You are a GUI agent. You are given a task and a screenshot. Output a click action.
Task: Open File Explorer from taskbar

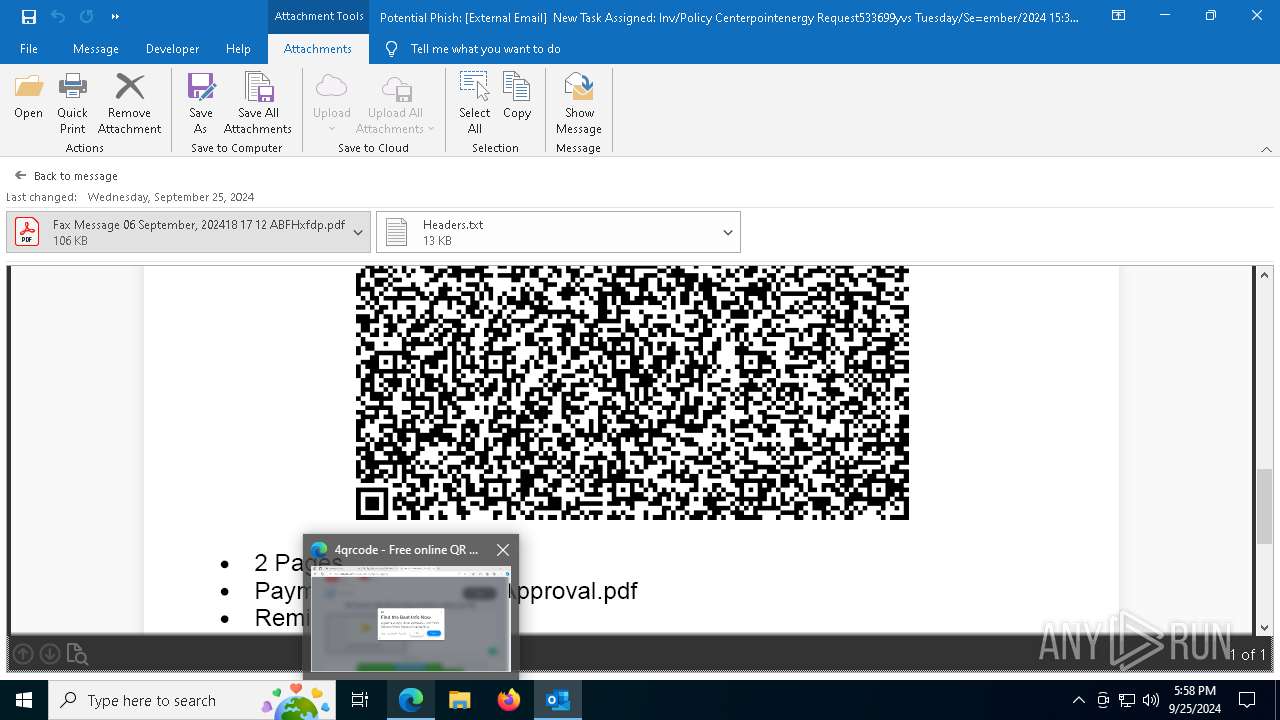click(x=459, y=700)
